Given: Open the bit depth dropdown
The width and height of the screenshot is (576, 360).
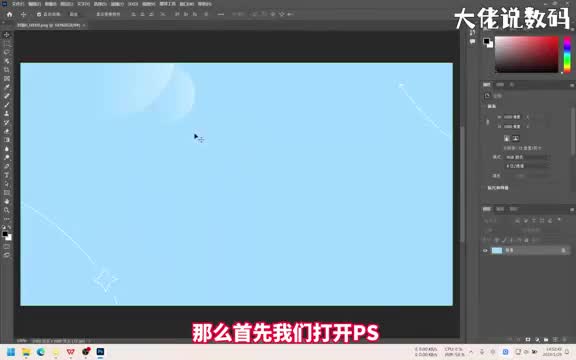Looking at the screenshot, I should tap(527, 166).
